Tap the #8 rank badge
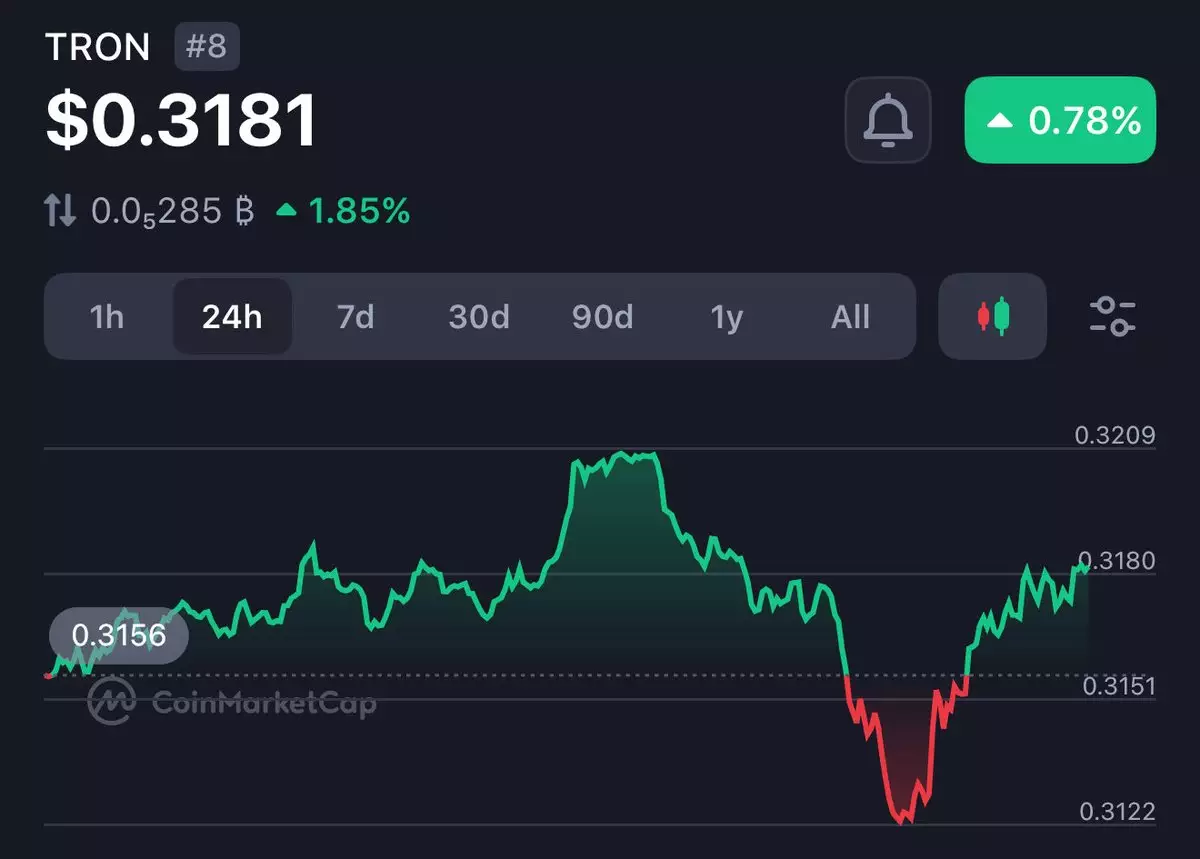1200x859 pixels. (207, 47)
